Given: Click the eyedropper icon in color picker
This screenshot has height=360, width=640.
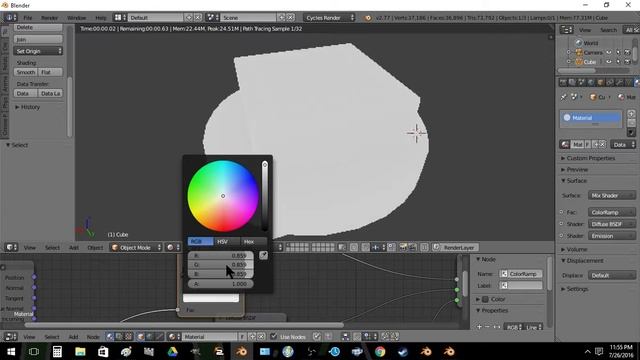Looking at the screenshot, I should click(264, 255).
